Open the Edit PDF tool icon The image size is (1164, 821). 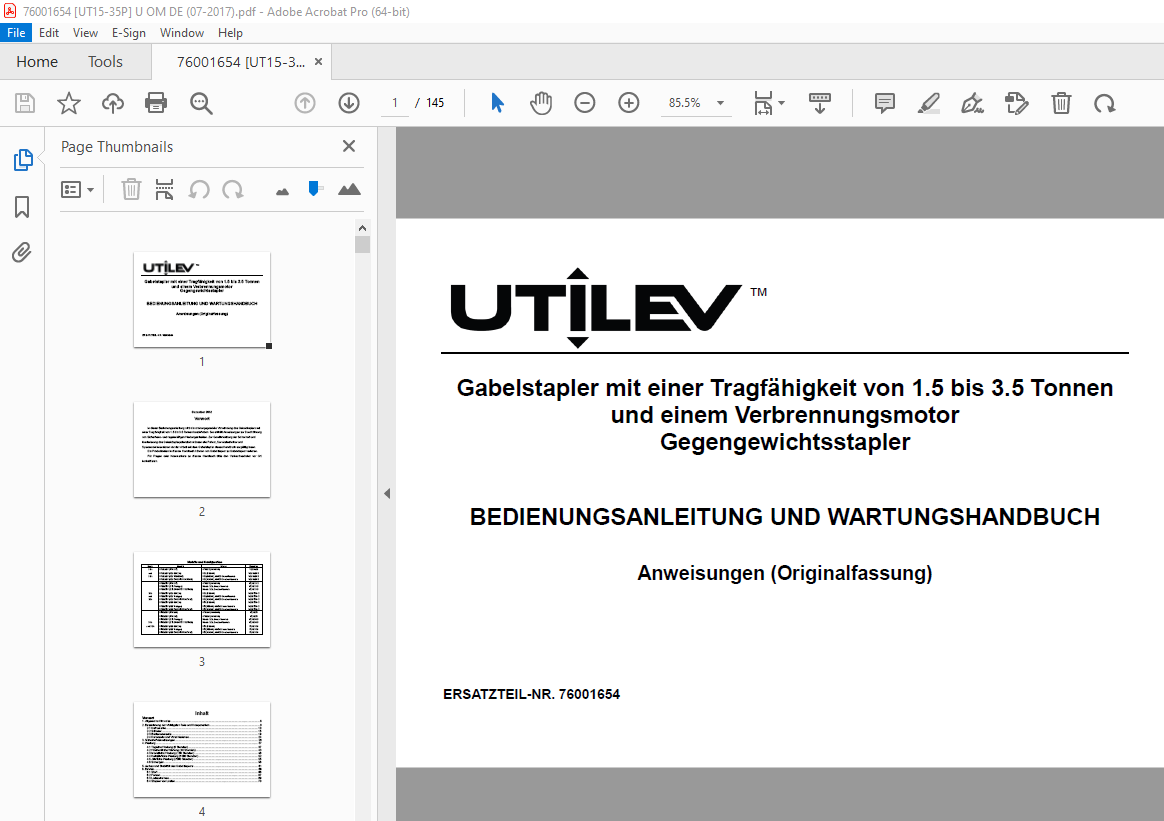(1016, 103)
